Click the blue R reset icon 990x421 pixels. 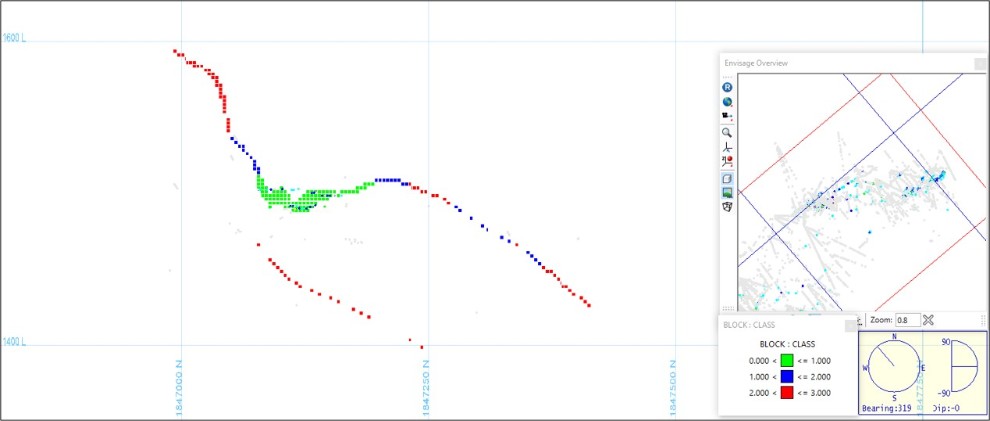click(x=727, y=88)
